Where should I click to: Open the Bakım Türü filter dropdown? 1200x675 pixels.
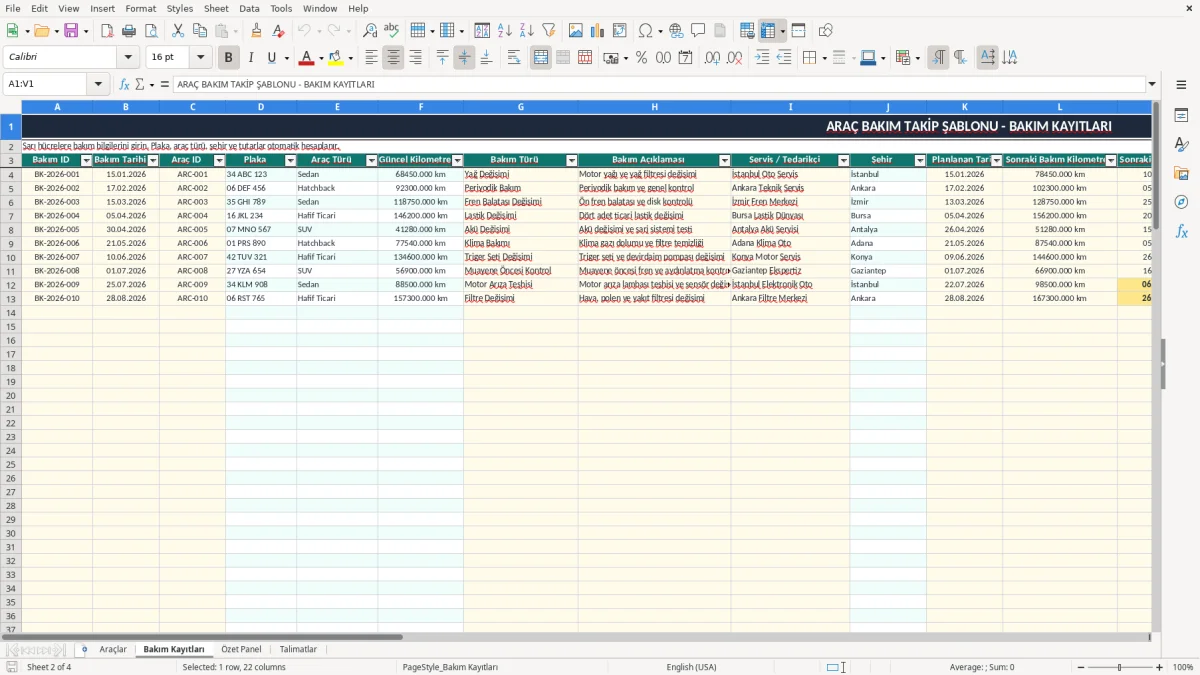pyautogui.click(x=572, y=160)
